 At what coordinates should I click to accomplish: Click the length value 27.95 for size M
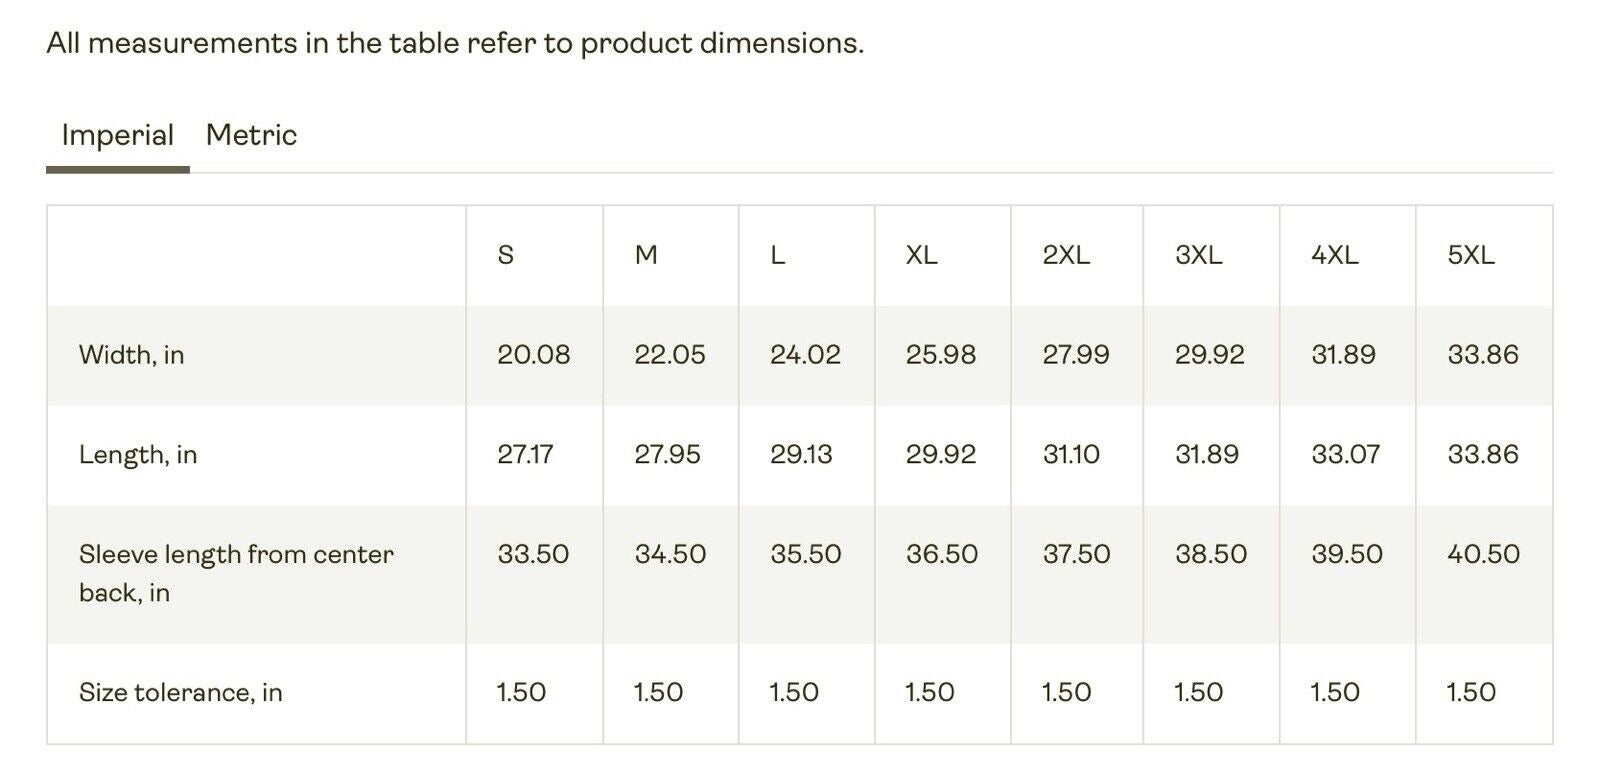667,455
